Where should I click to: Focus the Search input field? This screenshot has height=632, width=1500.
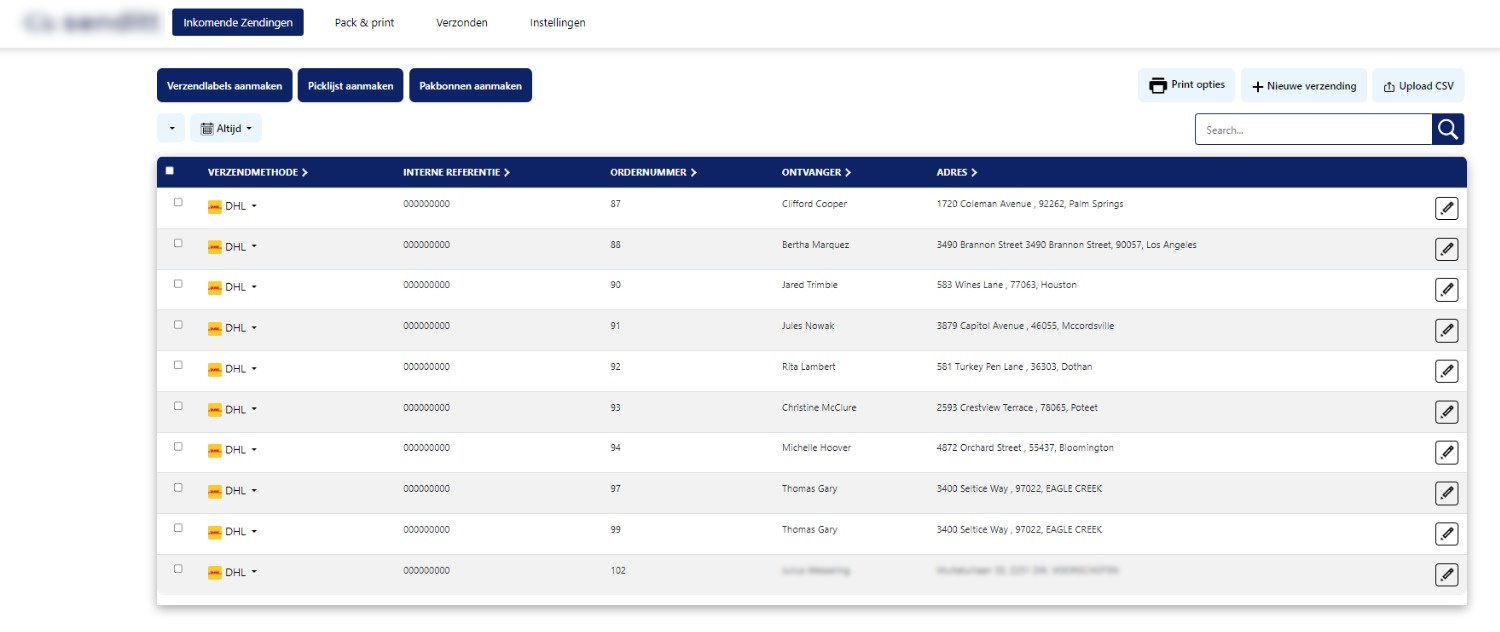(1313, 130)
